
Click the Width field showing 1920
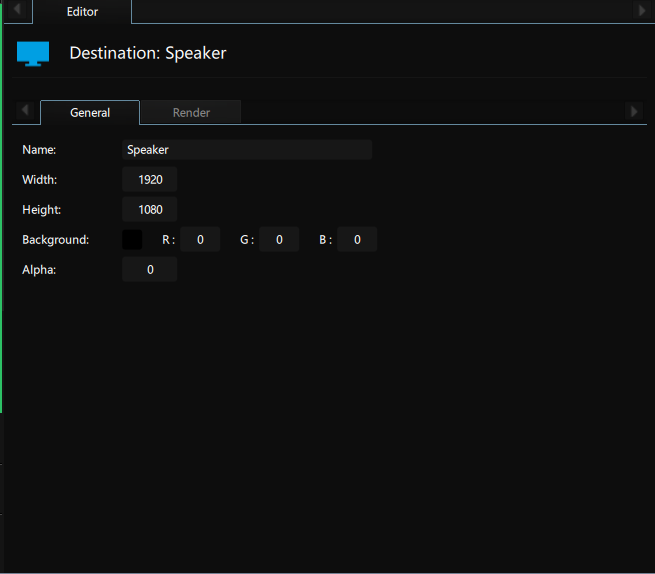tap(150, 180)
